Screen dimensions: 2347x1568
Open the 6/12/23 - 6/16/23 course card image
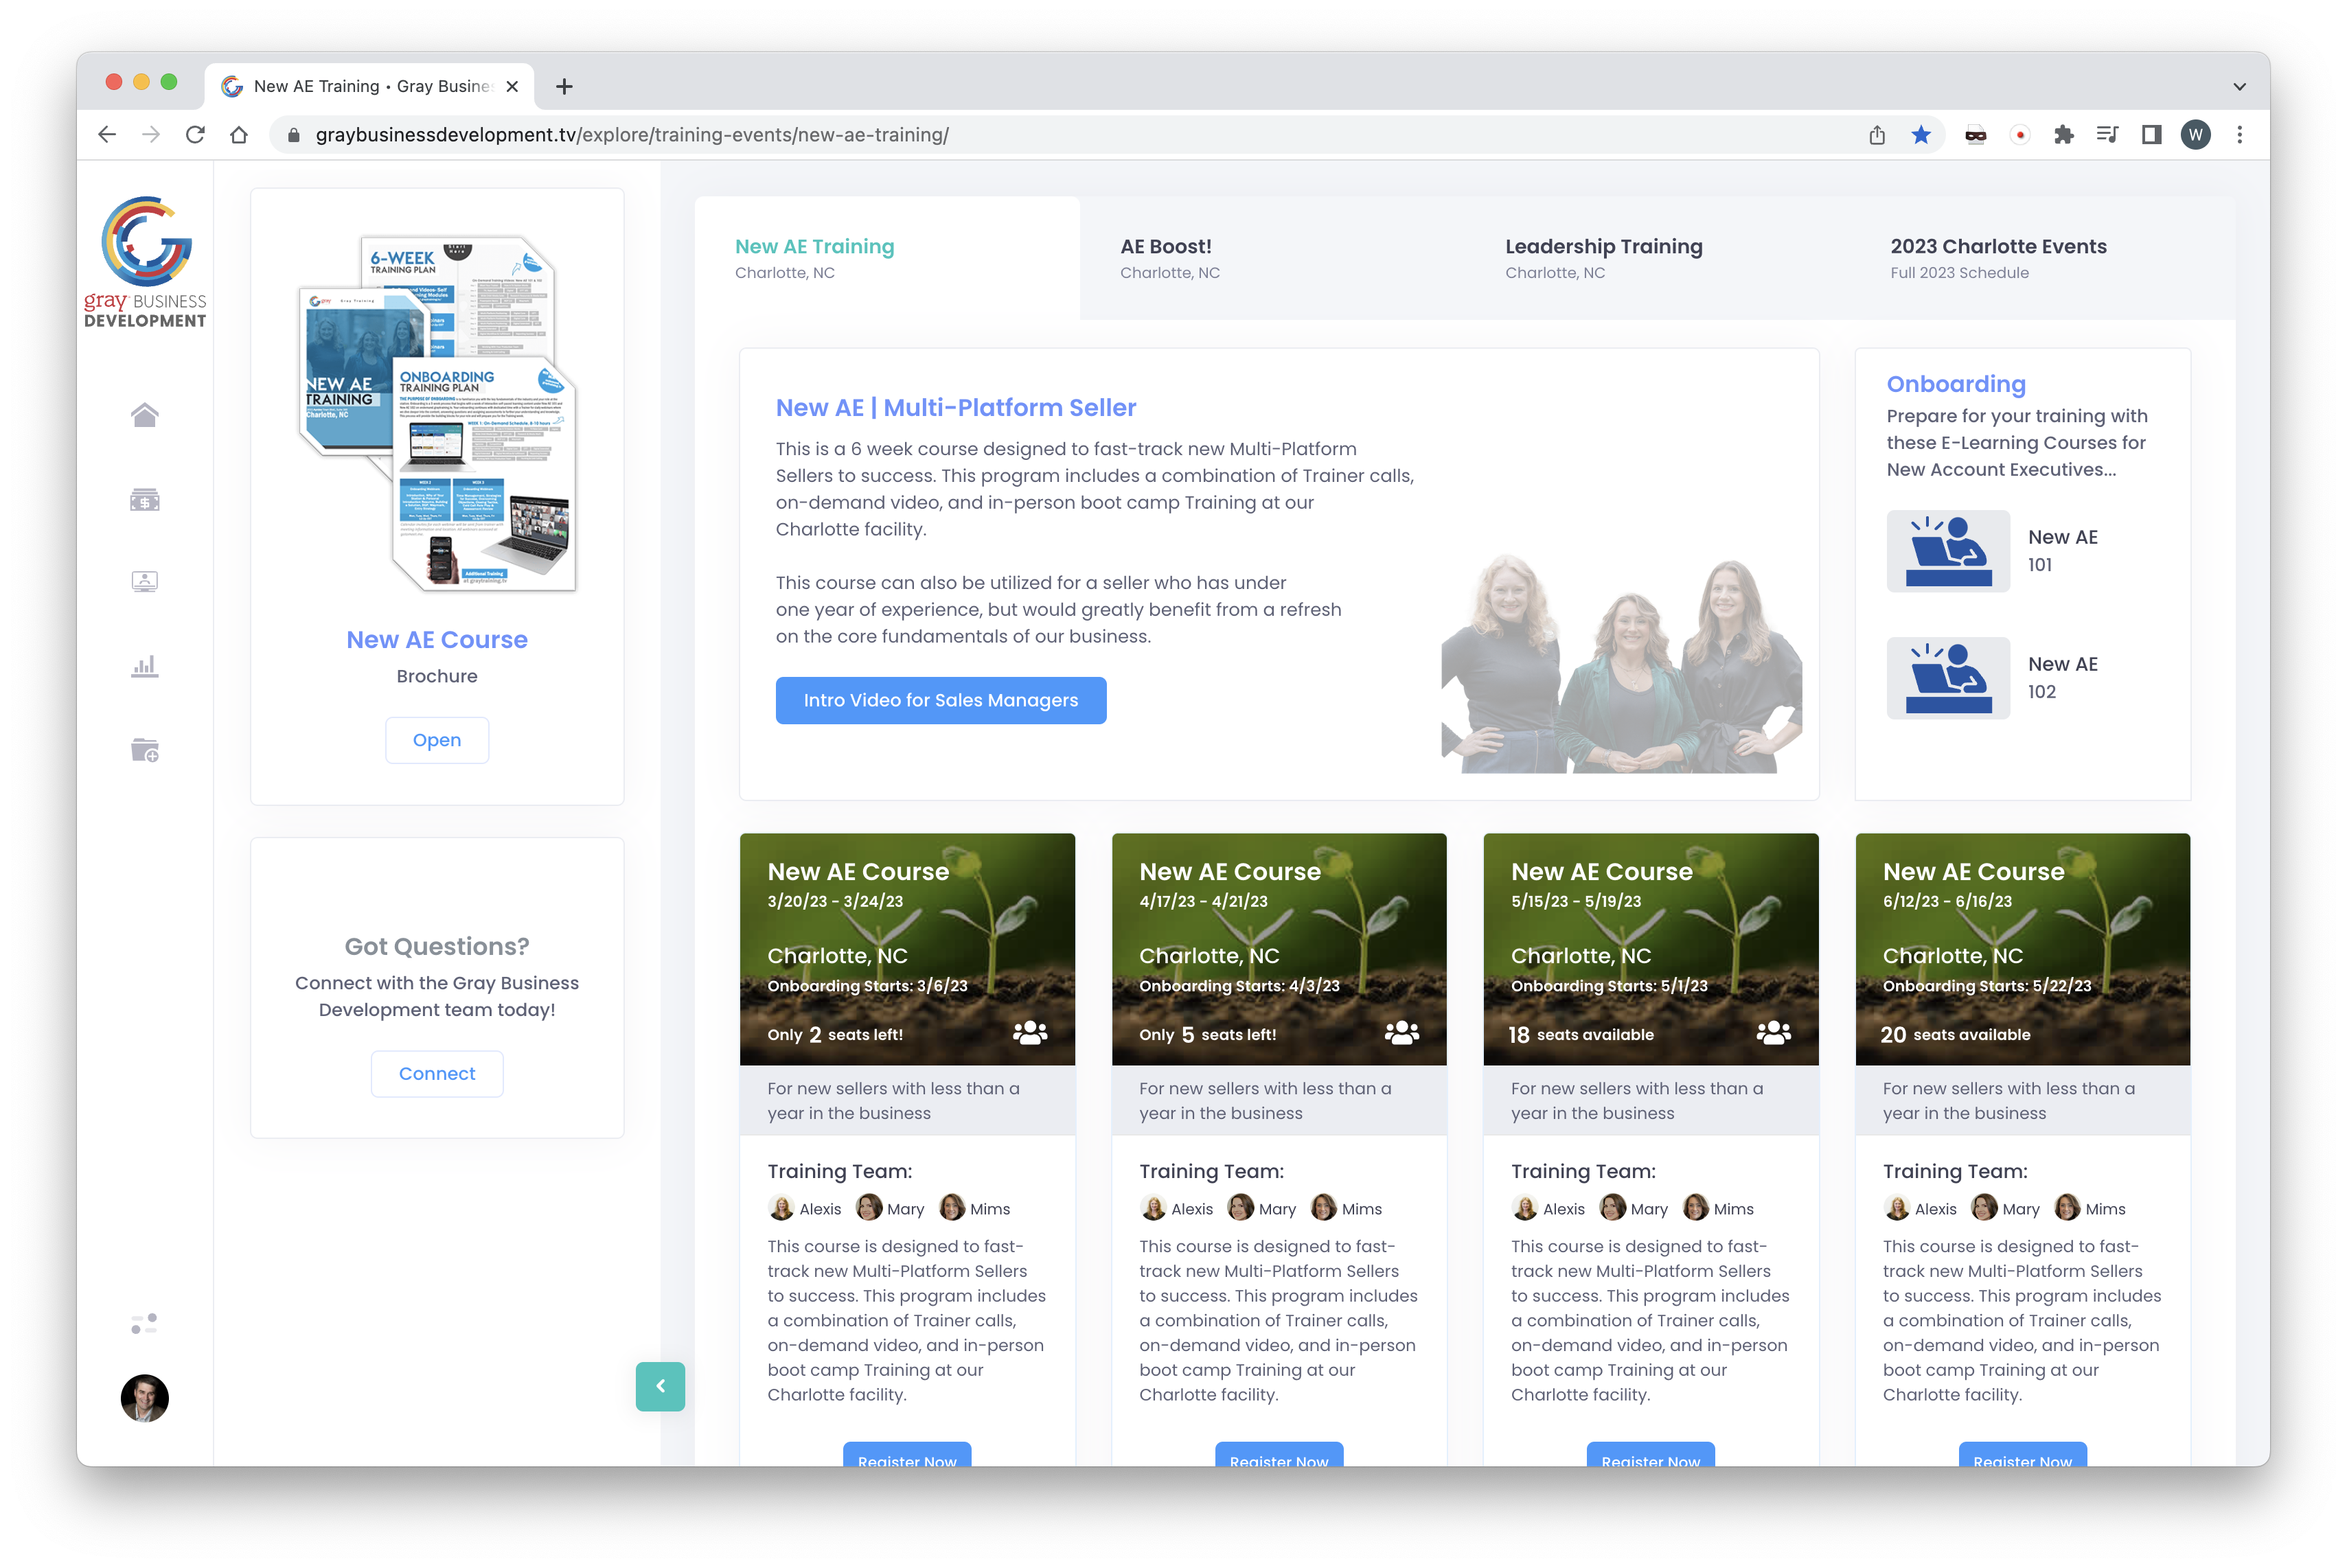(x=2023, y=949)
